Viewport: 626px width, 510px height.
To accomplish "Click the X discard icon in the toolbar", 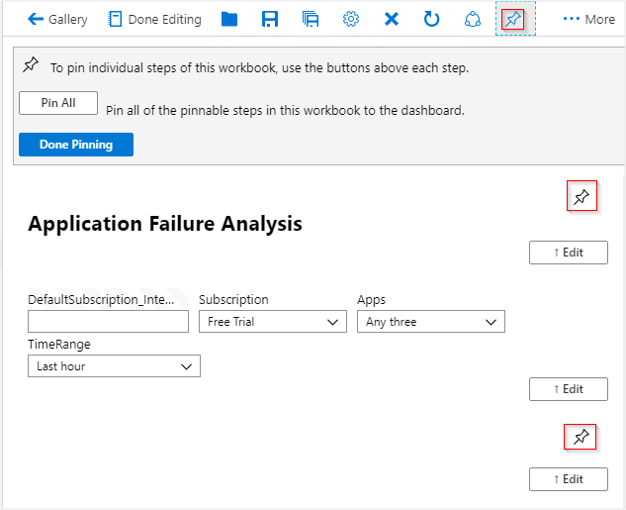I will tap(391, 19).
